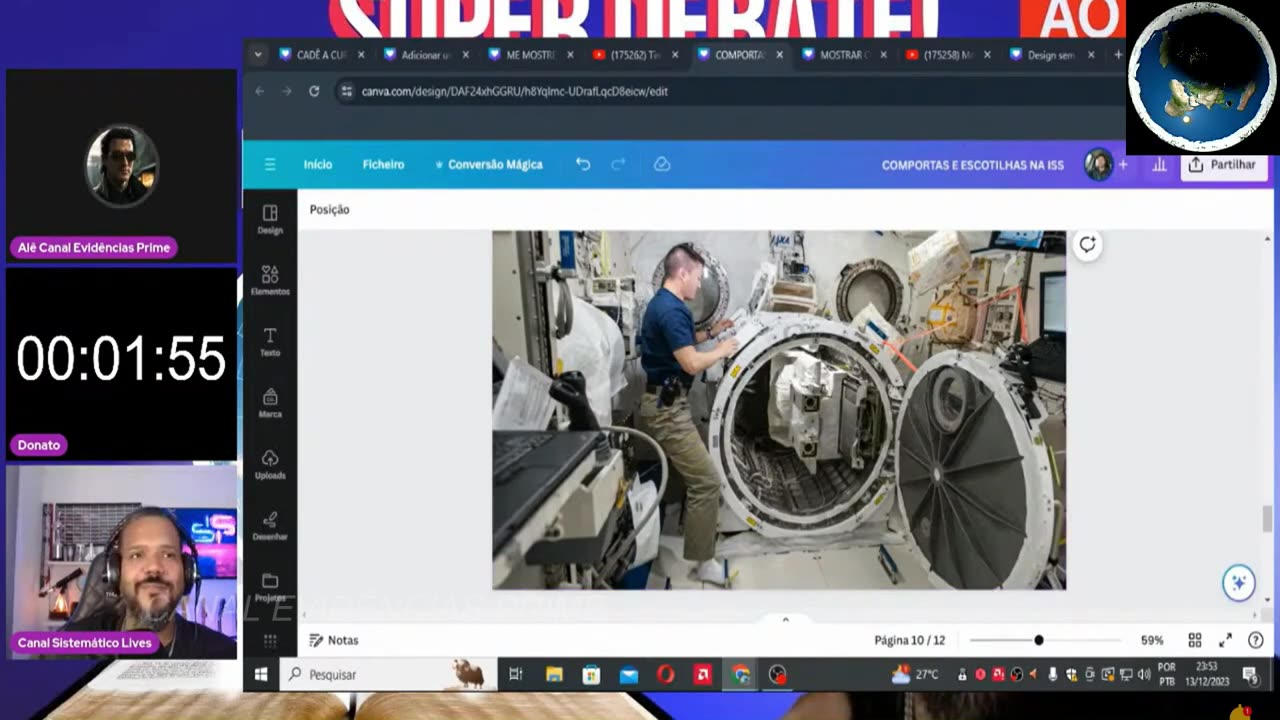Image resolution: width=1280 pixels, height=720 pixels.
Task: Switch to the MOSTRAR browser tab
Action: tap(843, 55)
